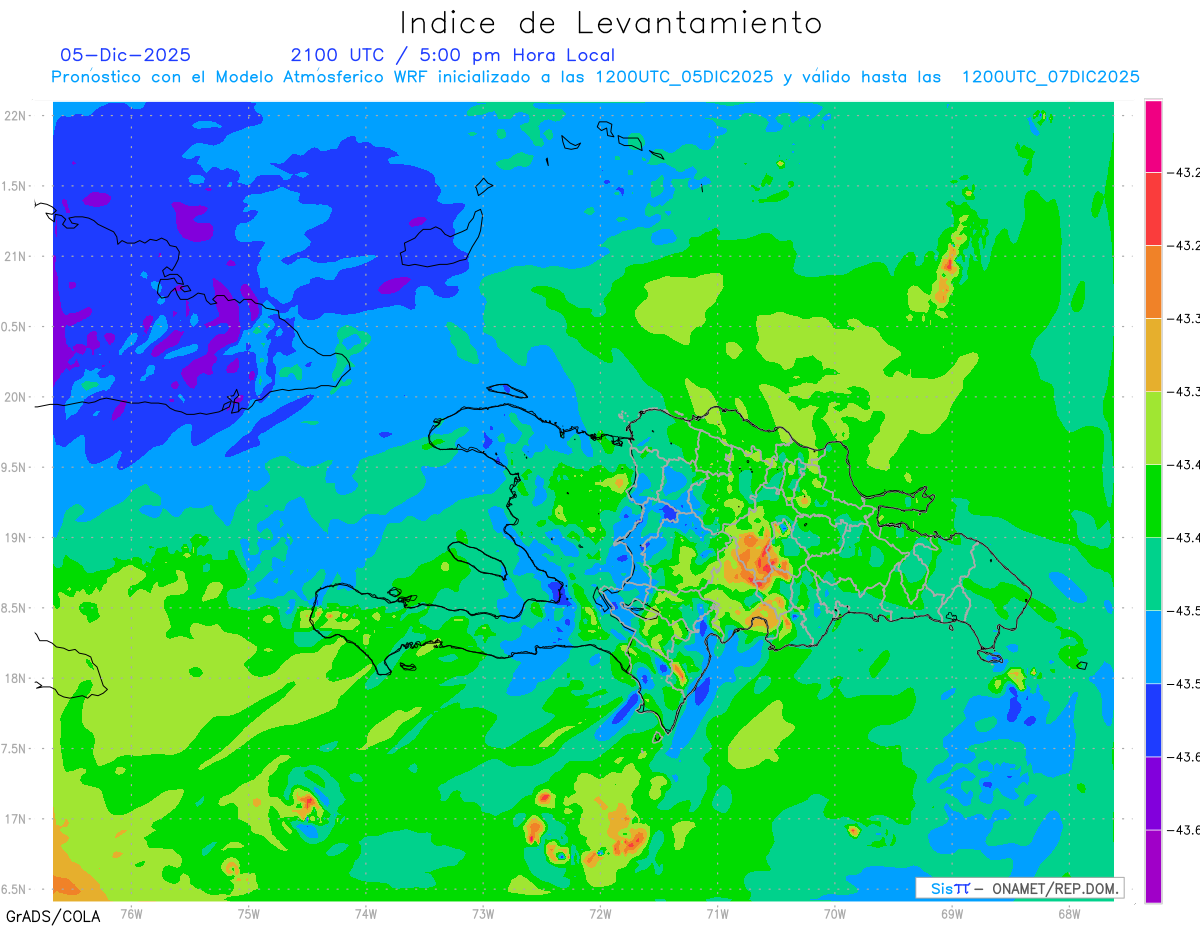
Task: Click the '19N' latitude label
Action: pyautogui.click(x=17, y=538)
